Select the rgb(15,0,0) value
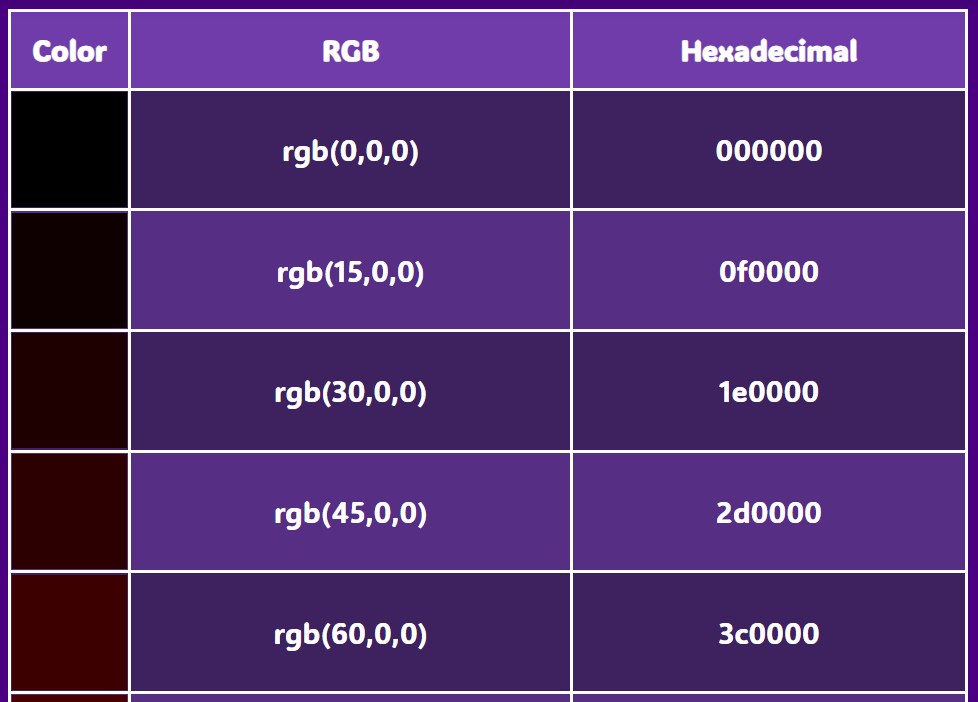 click(x=350, y=272)
